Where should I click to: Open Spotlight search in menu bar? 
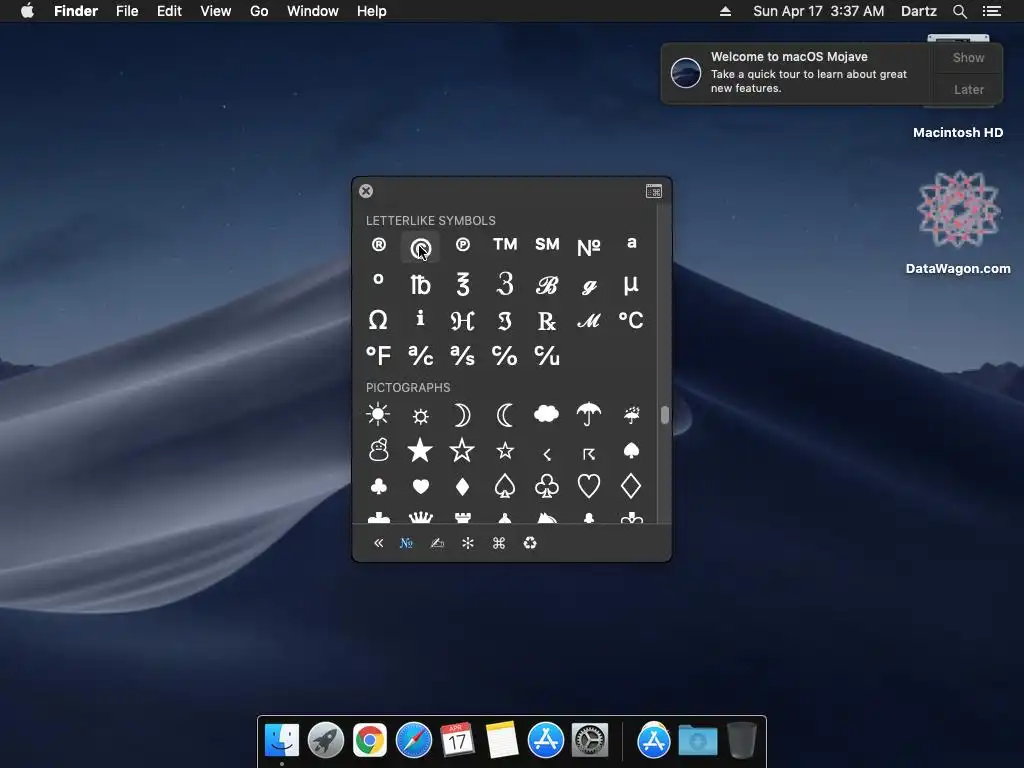[x=959, y=11]
